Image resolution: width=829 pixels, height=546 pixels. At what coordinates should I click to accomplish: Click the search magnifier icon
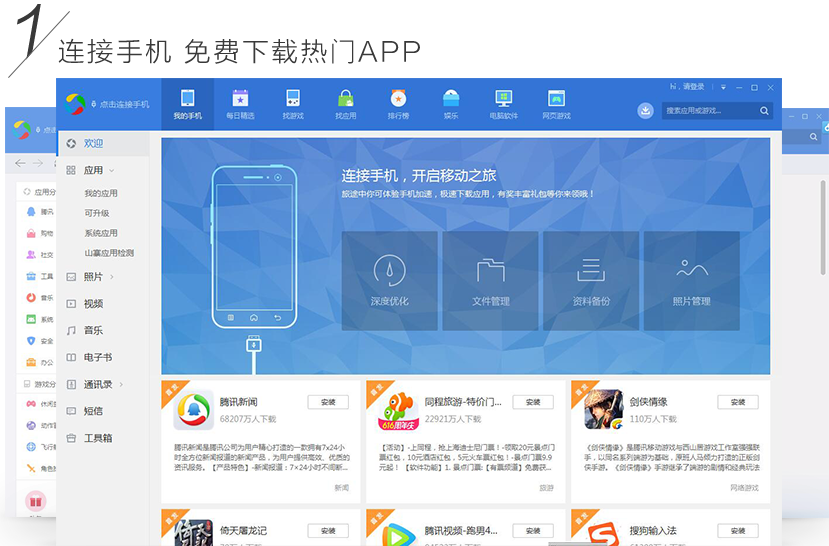[764, 110]
